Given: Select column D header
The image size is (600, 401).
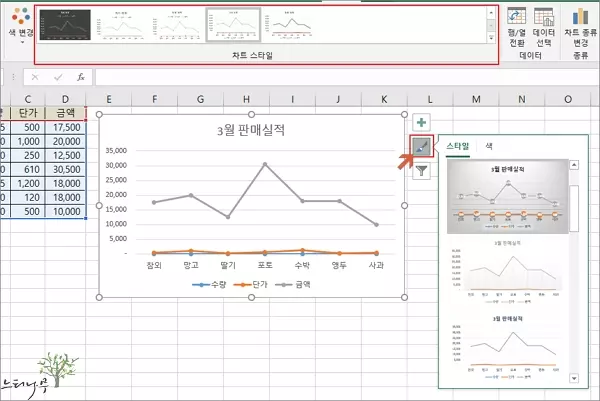Looking at the screenshot, I should (x=65, y=99).
